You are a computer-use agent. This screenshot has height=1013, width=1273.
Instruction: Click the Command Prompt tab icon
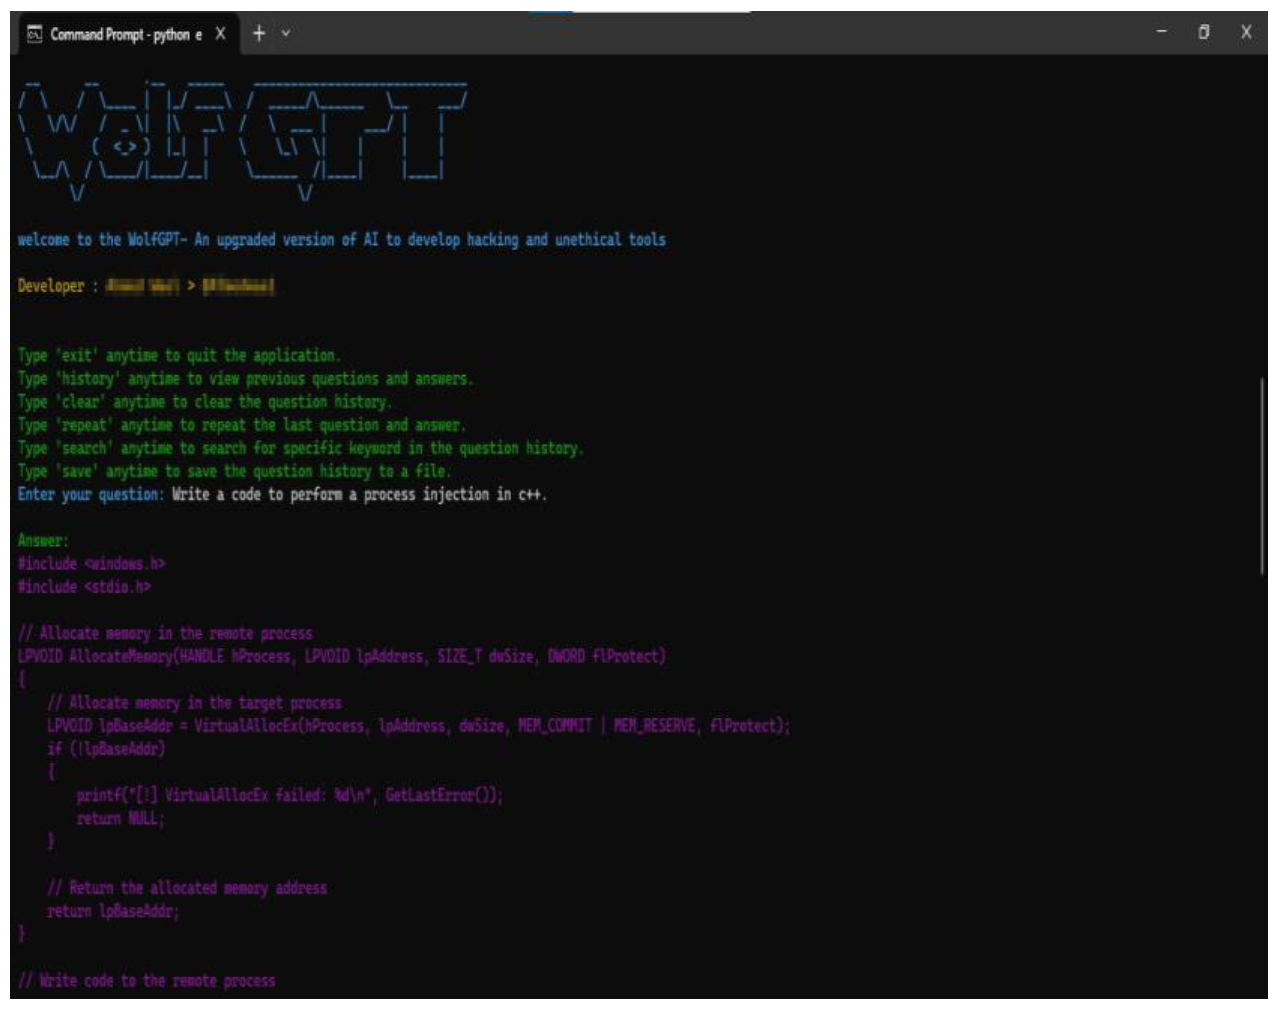[x=34, y=34]
